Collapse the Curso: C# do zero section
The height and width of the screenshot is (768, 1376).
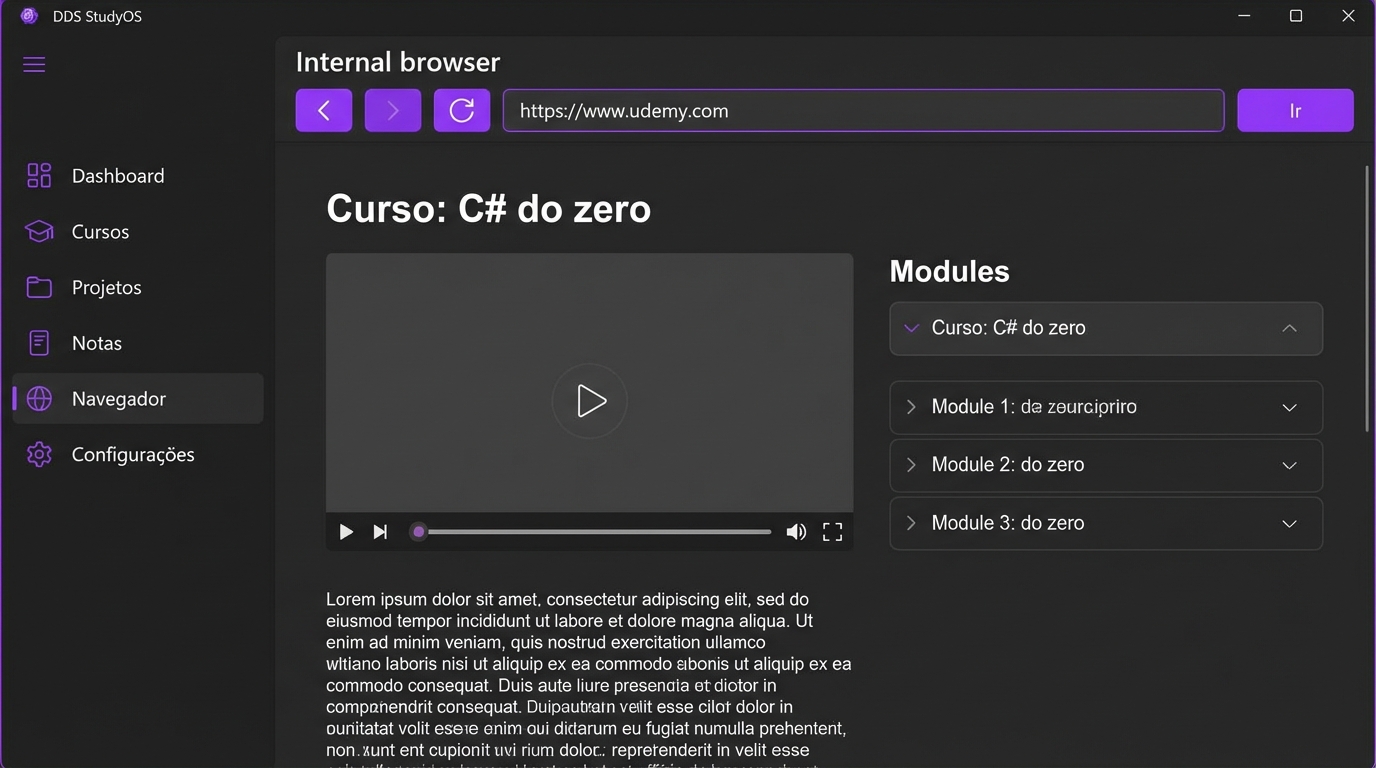coord(1289,329)
